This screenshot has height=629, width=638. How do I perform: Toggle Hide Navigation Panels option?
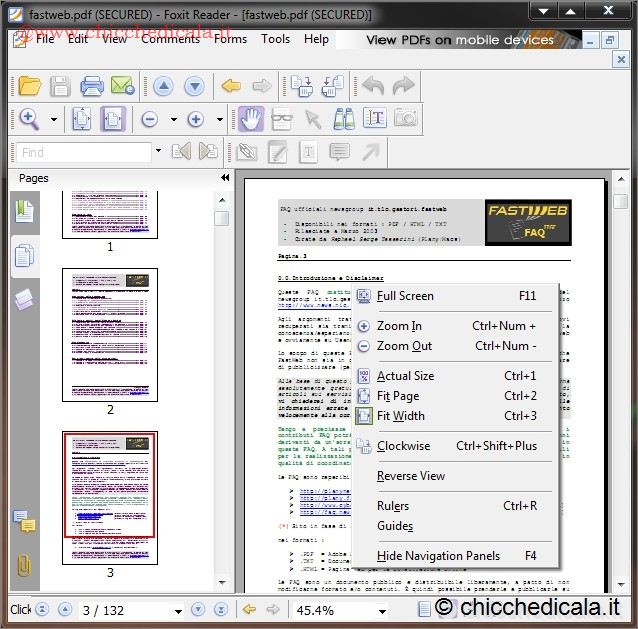438,556
